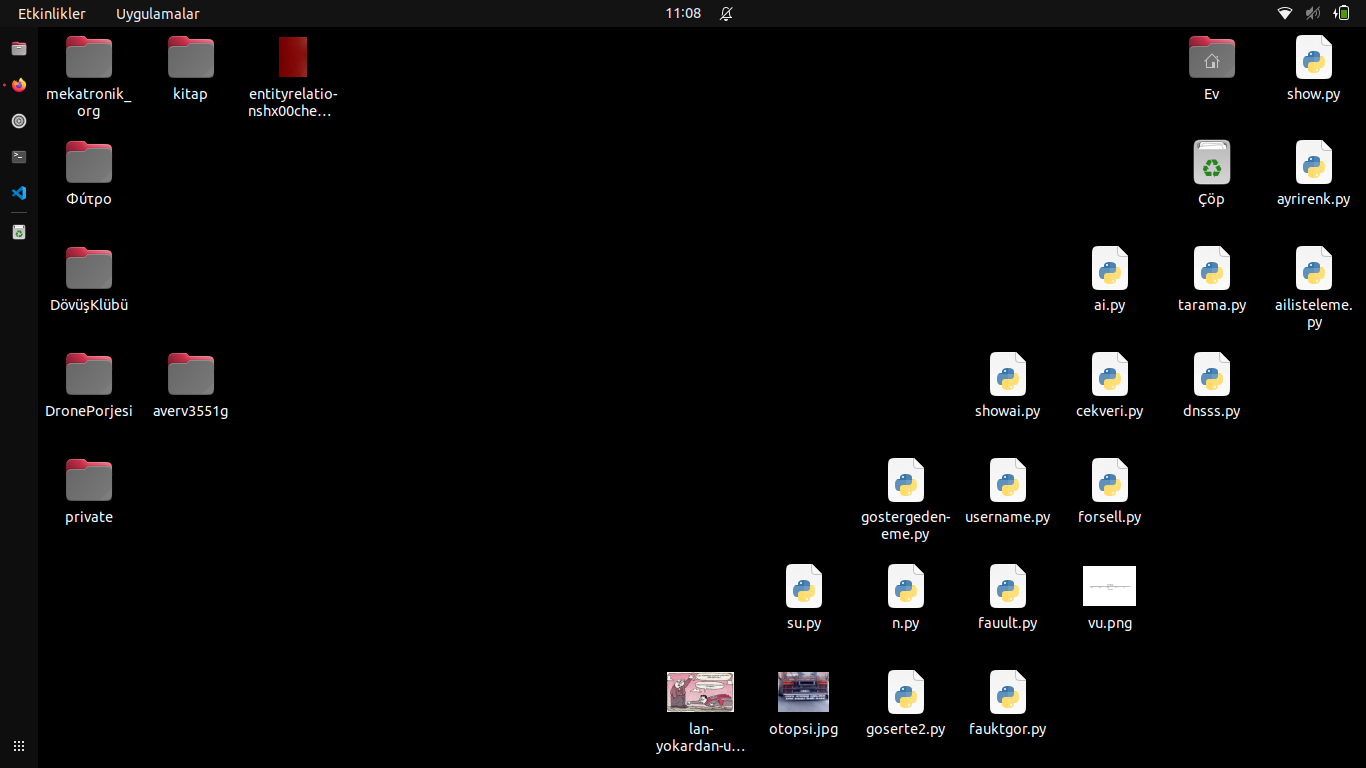Viewport: 1366px width, 768px height.
Task: Open the Etkinlikler activities menu
Action: 52,13
